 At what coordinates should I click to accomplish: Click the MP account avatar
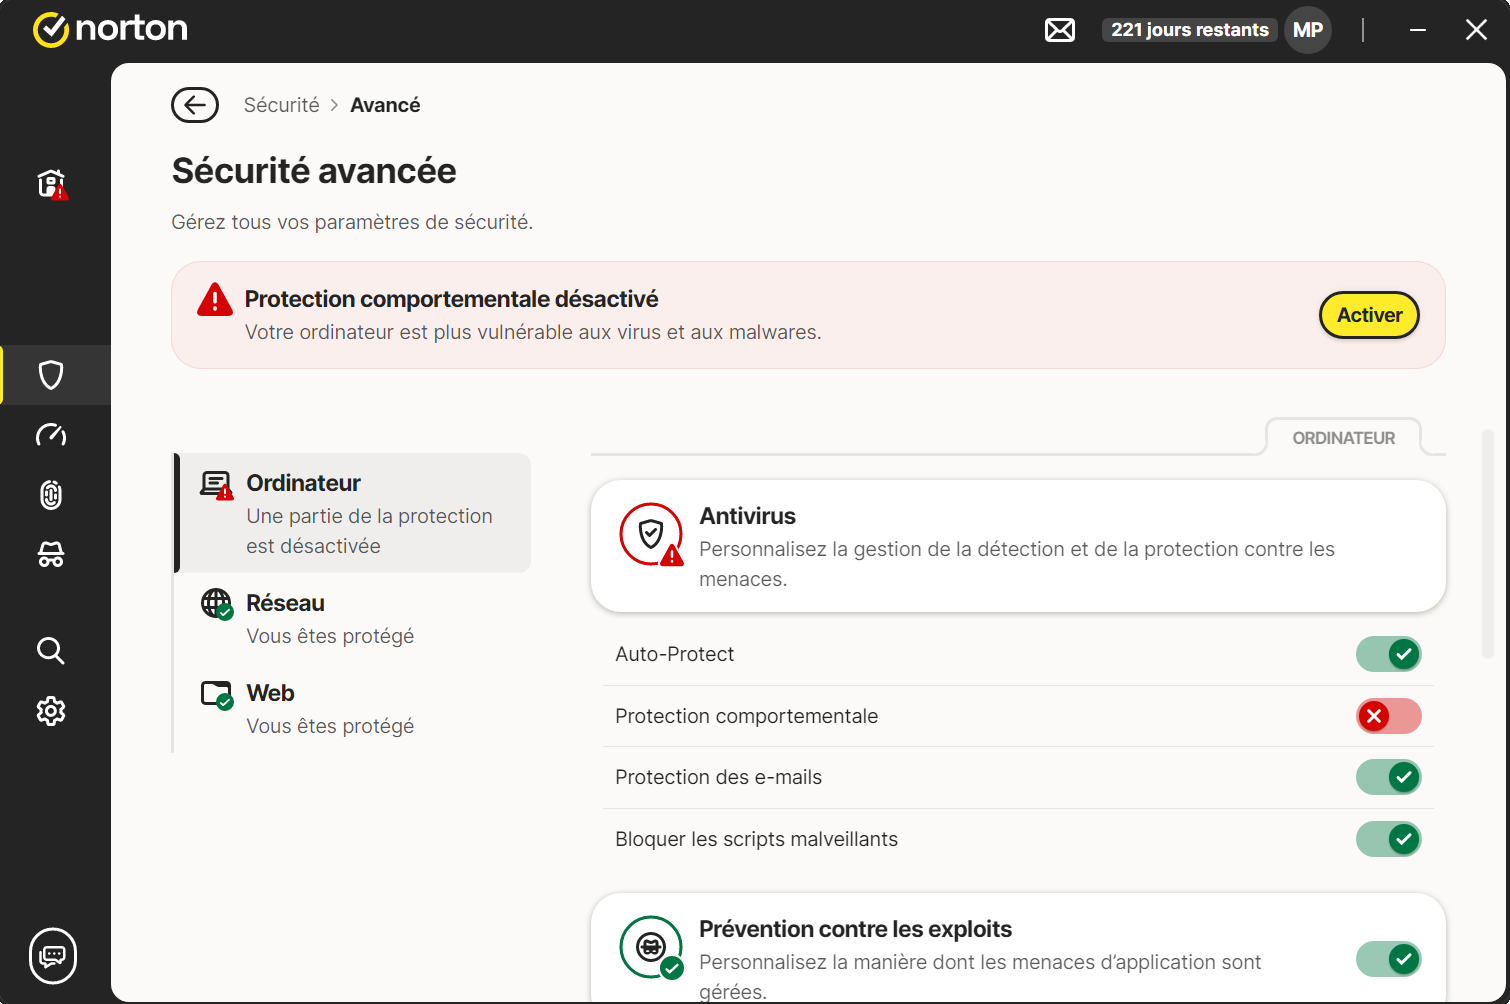[1308, 30]
